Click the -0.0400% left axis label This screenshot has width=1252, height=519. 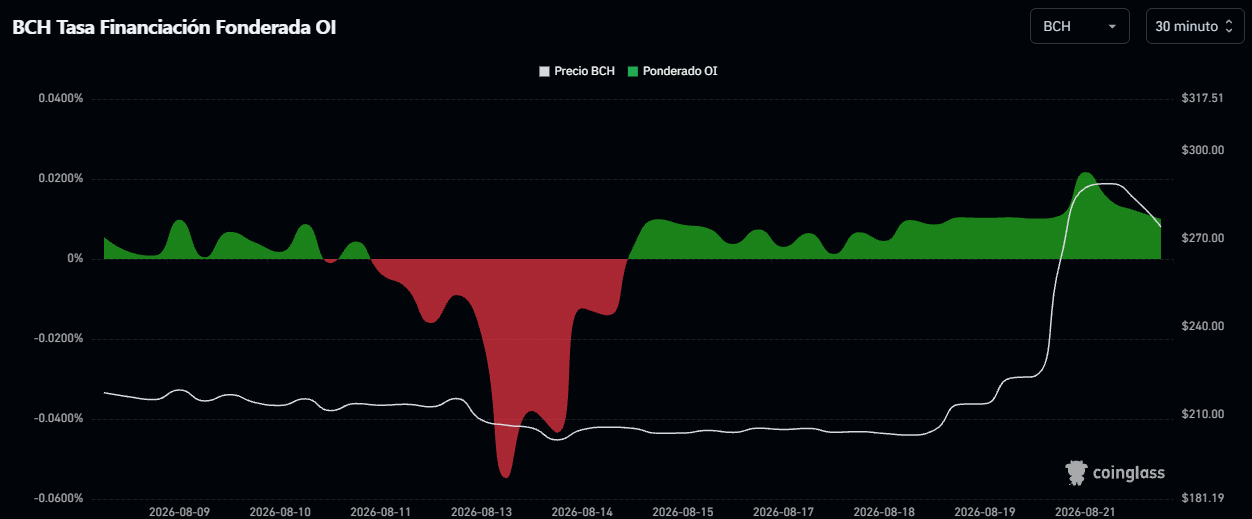58,419
